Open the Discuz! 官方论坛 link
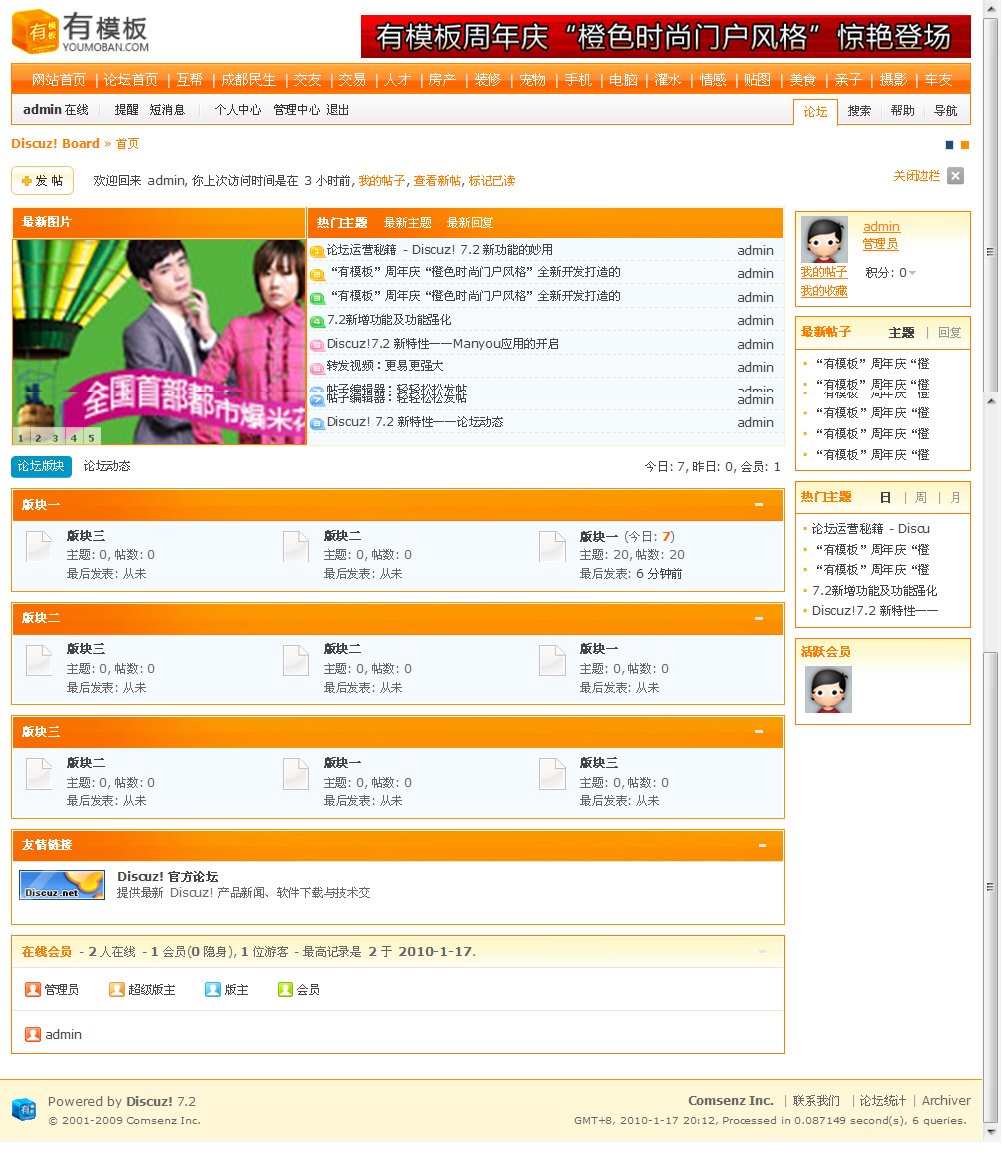 [x=167, y=877]
